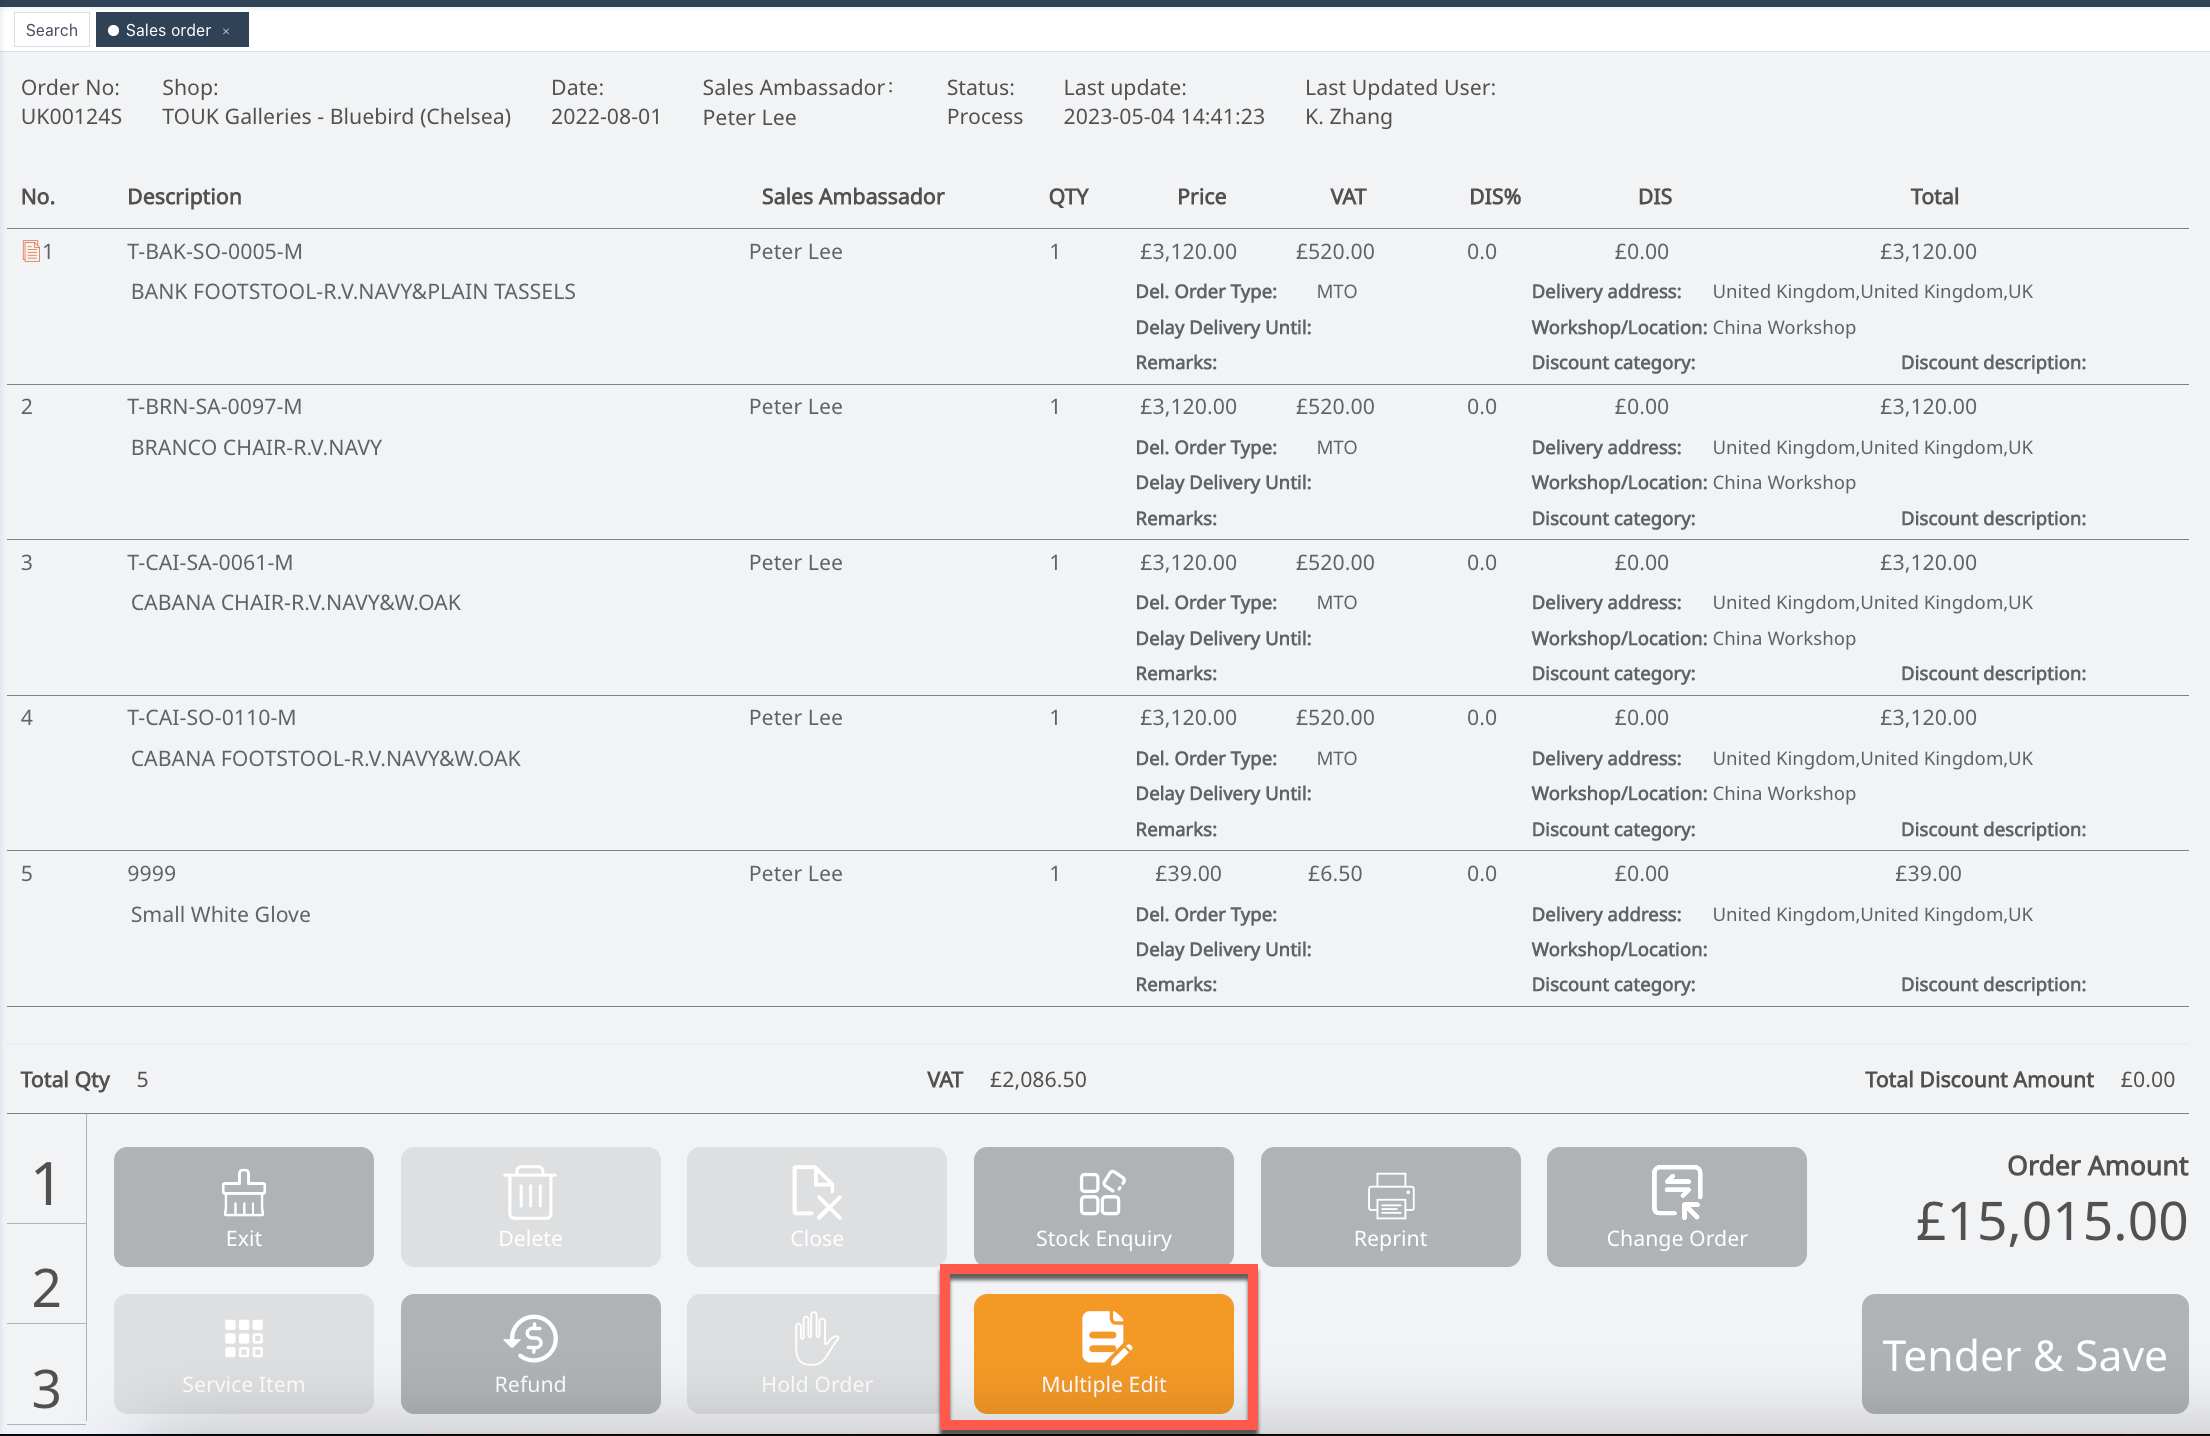
Task: Click the Reprint printer icon
Action: [1390, 1195]
